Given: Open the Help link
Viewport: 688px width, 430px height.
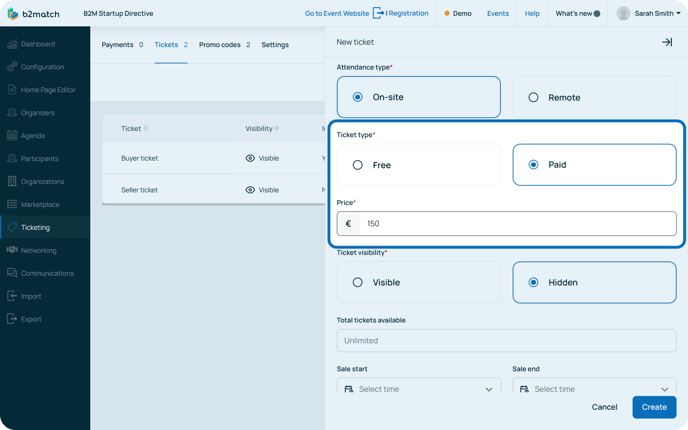Looking at the screenshot, I should 532,14.
